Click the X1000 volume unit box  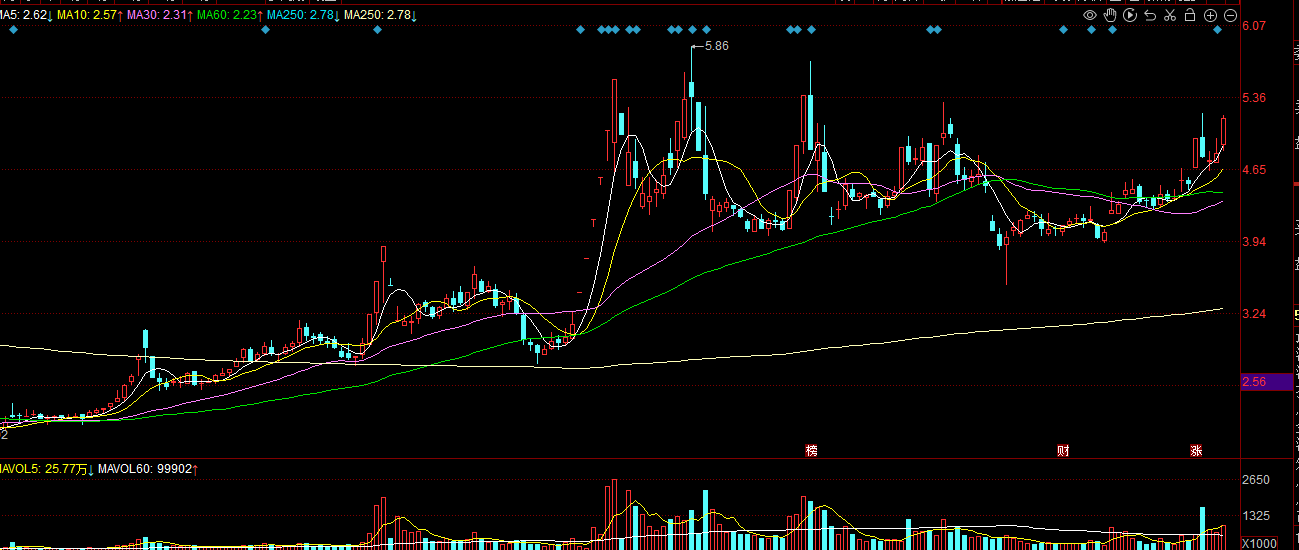pyautogui.click(x=1259, y=542)
